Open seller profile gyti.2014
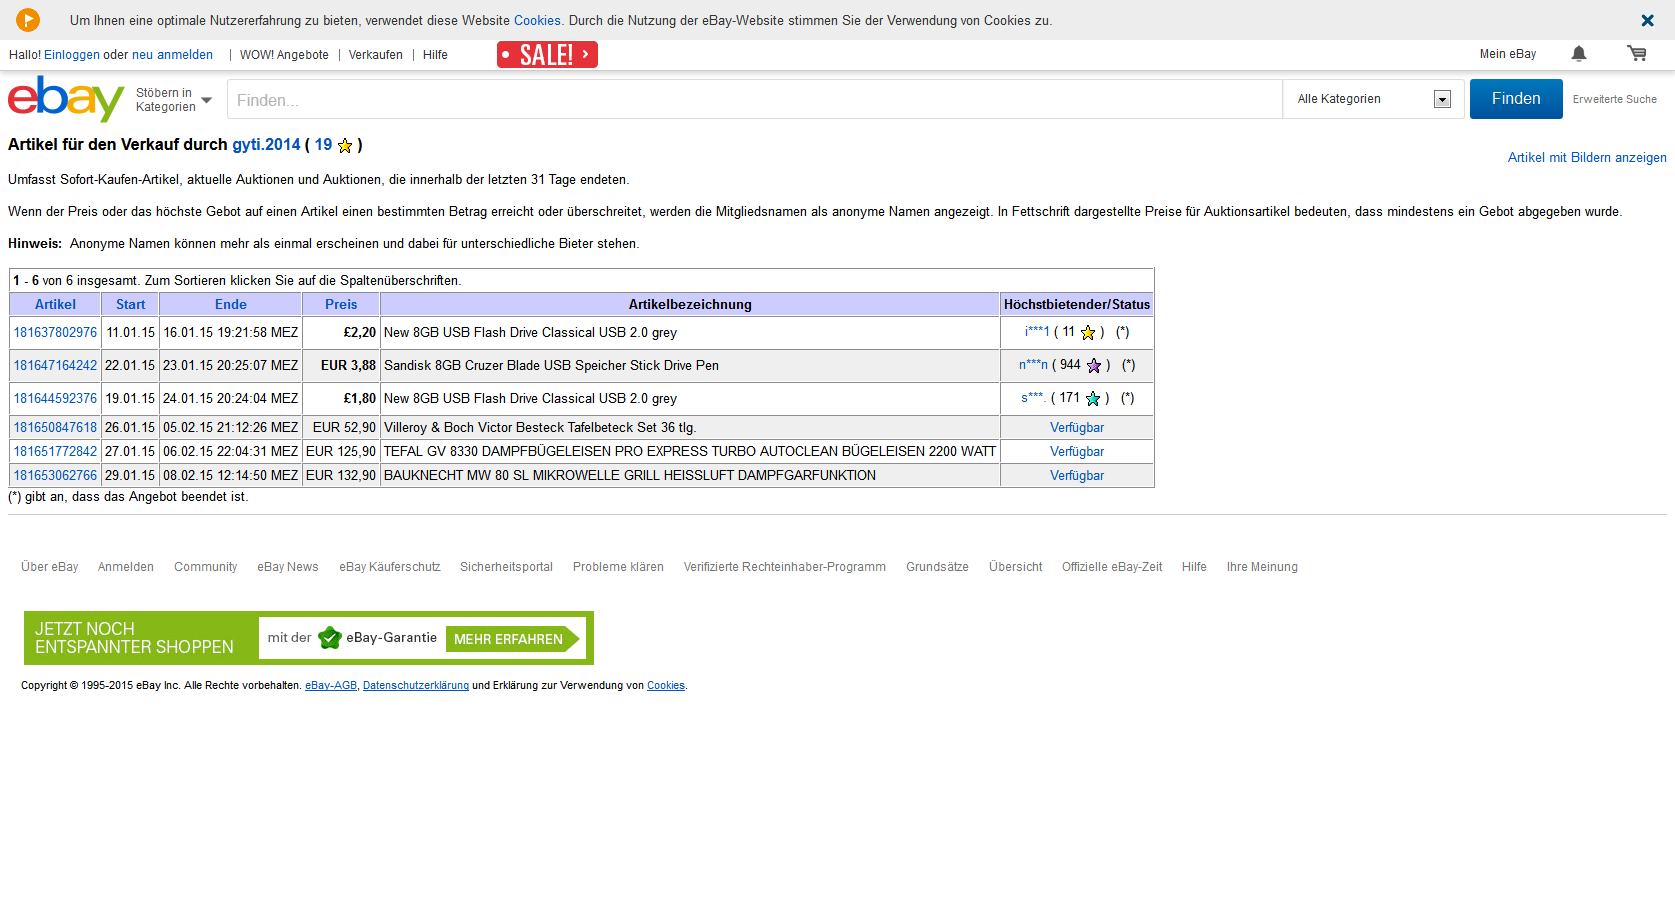This screenshot has width=1675, height=904. [x=266, y=145]
